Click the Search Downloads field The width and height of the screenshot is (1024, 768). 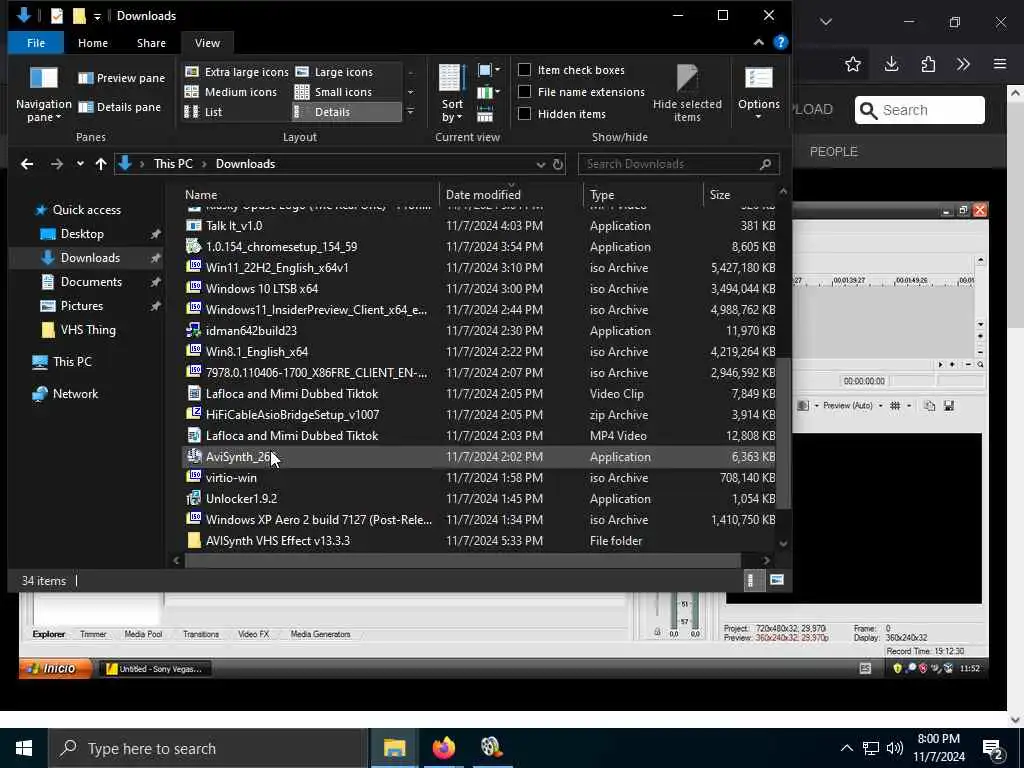tap(679, 164)
